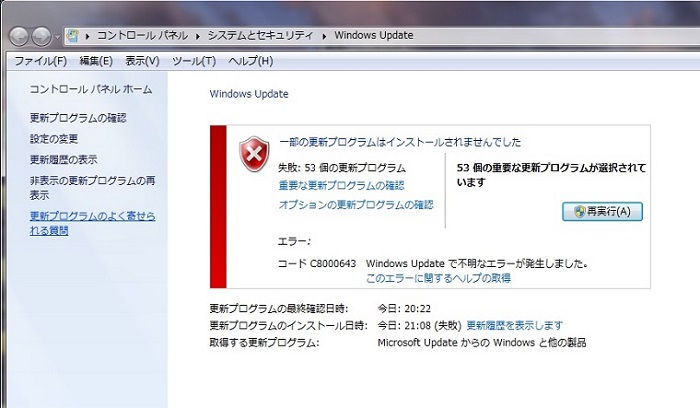
Task: Click the shield icon on 再実行 button
Action: pyautogui.click(x=579, y=212)
